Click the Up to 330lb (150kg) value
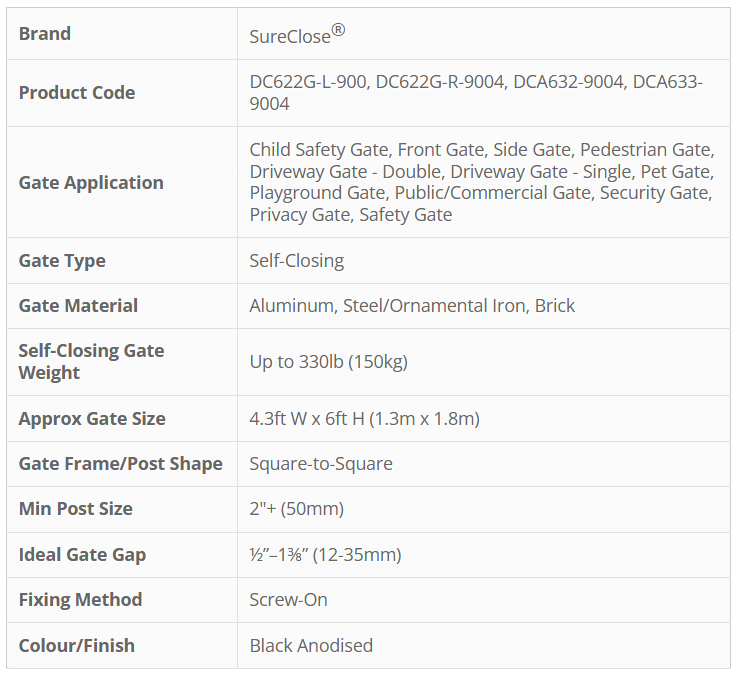Viewport: 737px width, 675px height. click(328, 361)
